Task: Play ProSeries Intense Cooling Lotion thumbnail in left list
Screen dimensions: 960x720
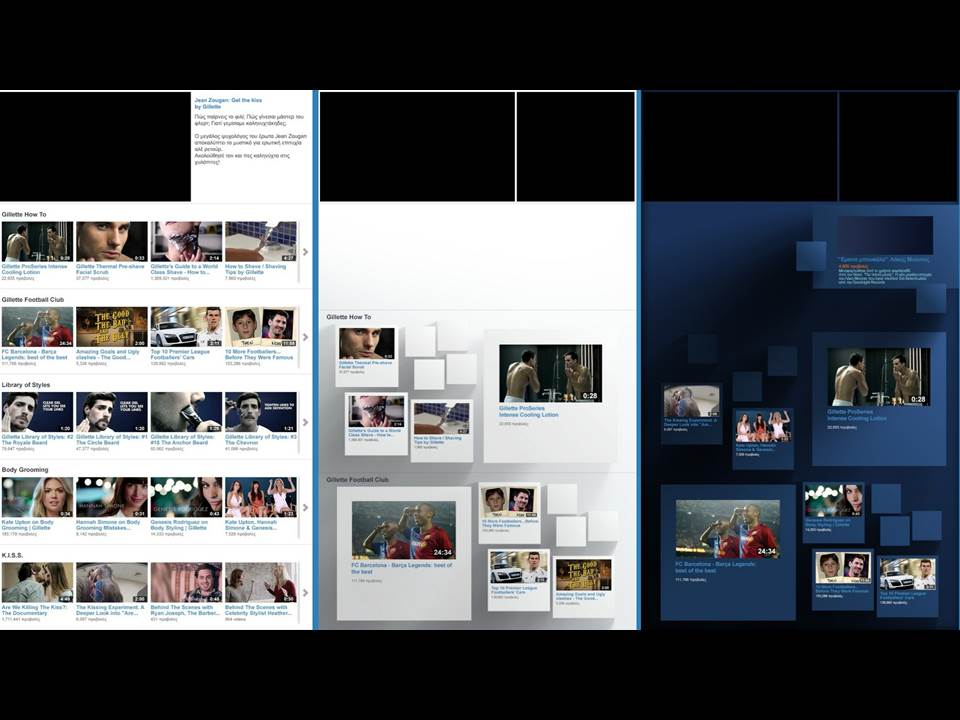Action: coord(37,242)
